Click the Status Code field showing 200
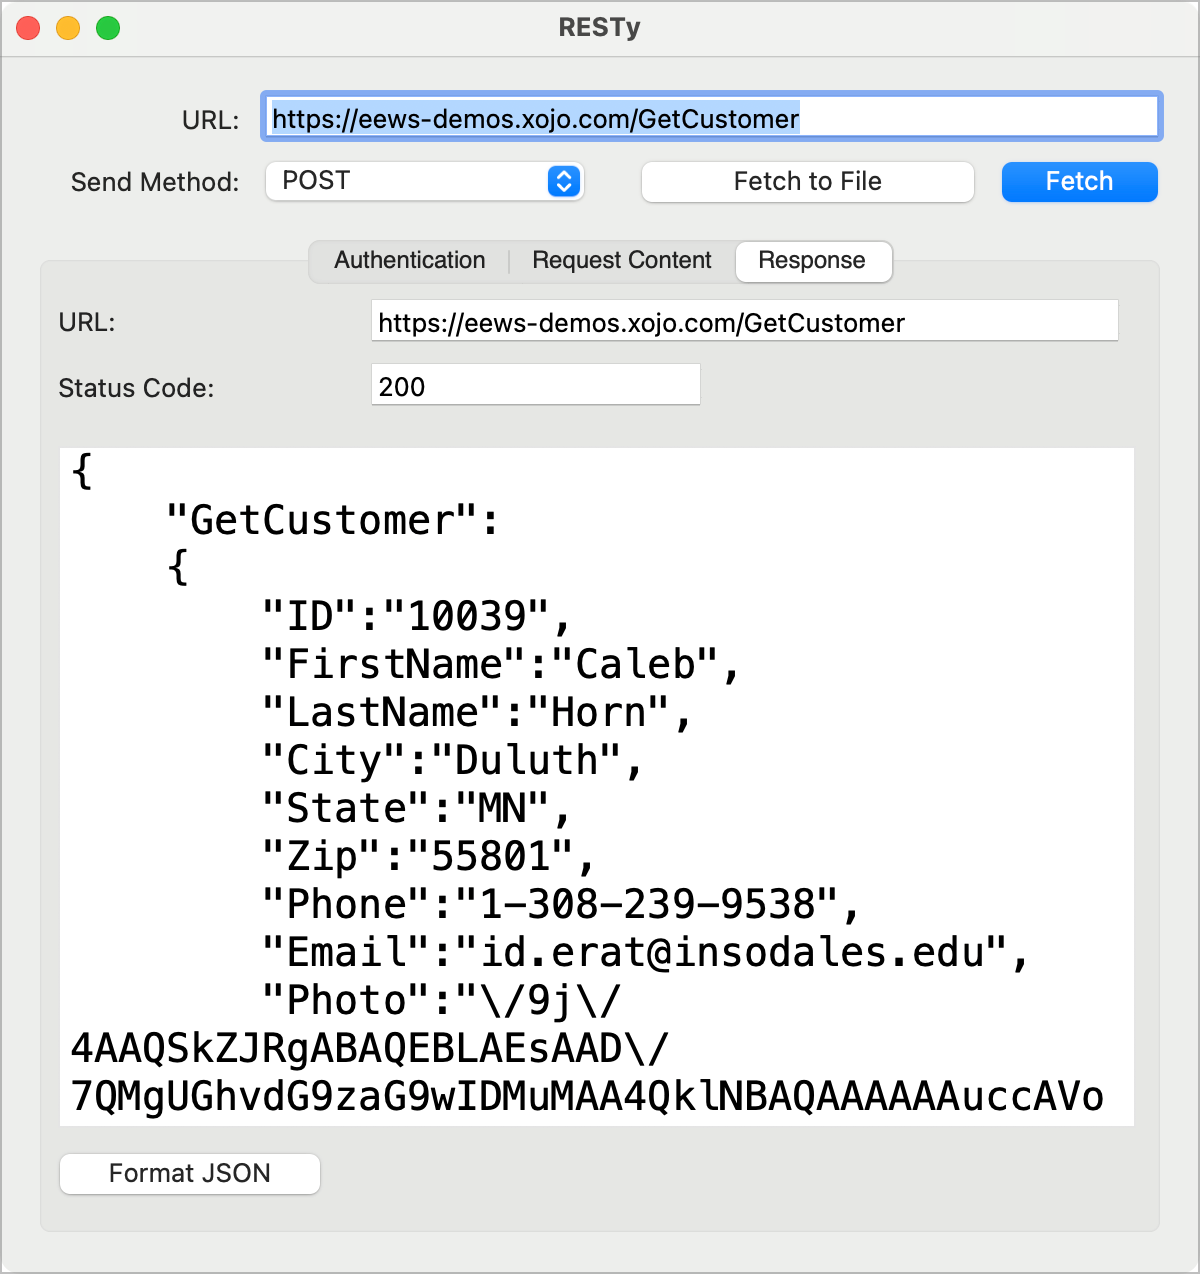This screenshot has width=1200, height=1274. (x=535, y=385)
